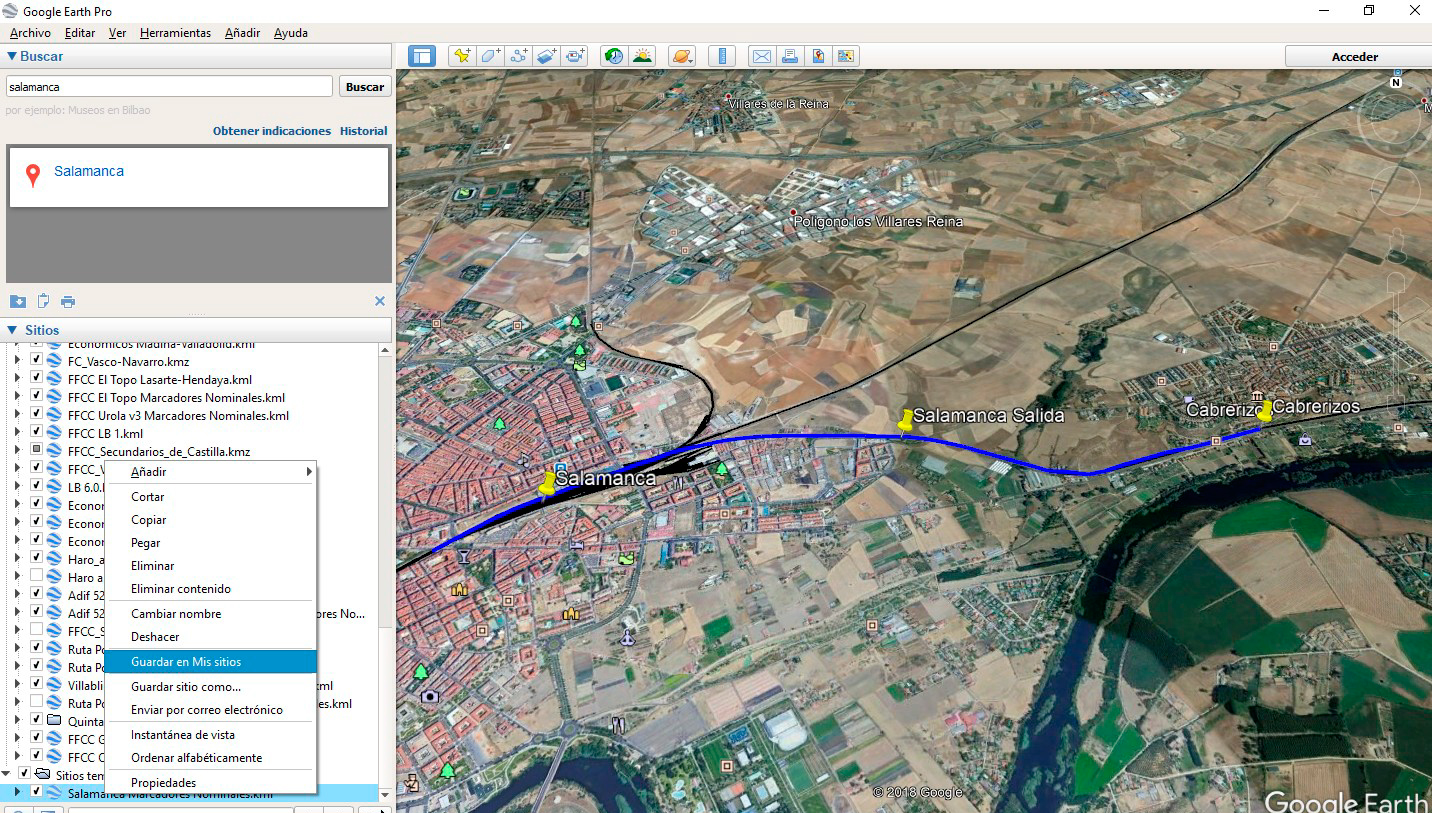Collapse the Sitios temporales folder arrow
Screen dimensions: 1432x813
pos(6,774)
